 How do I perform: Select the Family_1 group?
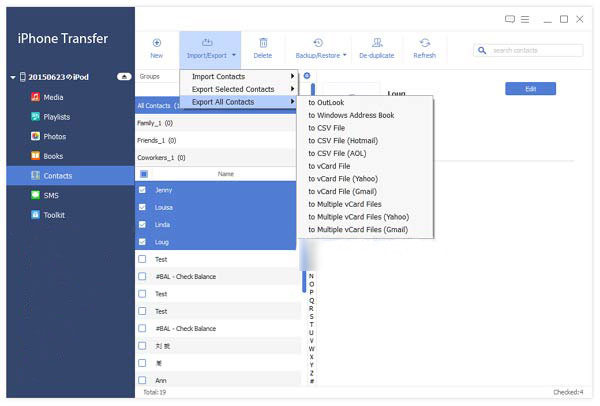tap(216, 123)
